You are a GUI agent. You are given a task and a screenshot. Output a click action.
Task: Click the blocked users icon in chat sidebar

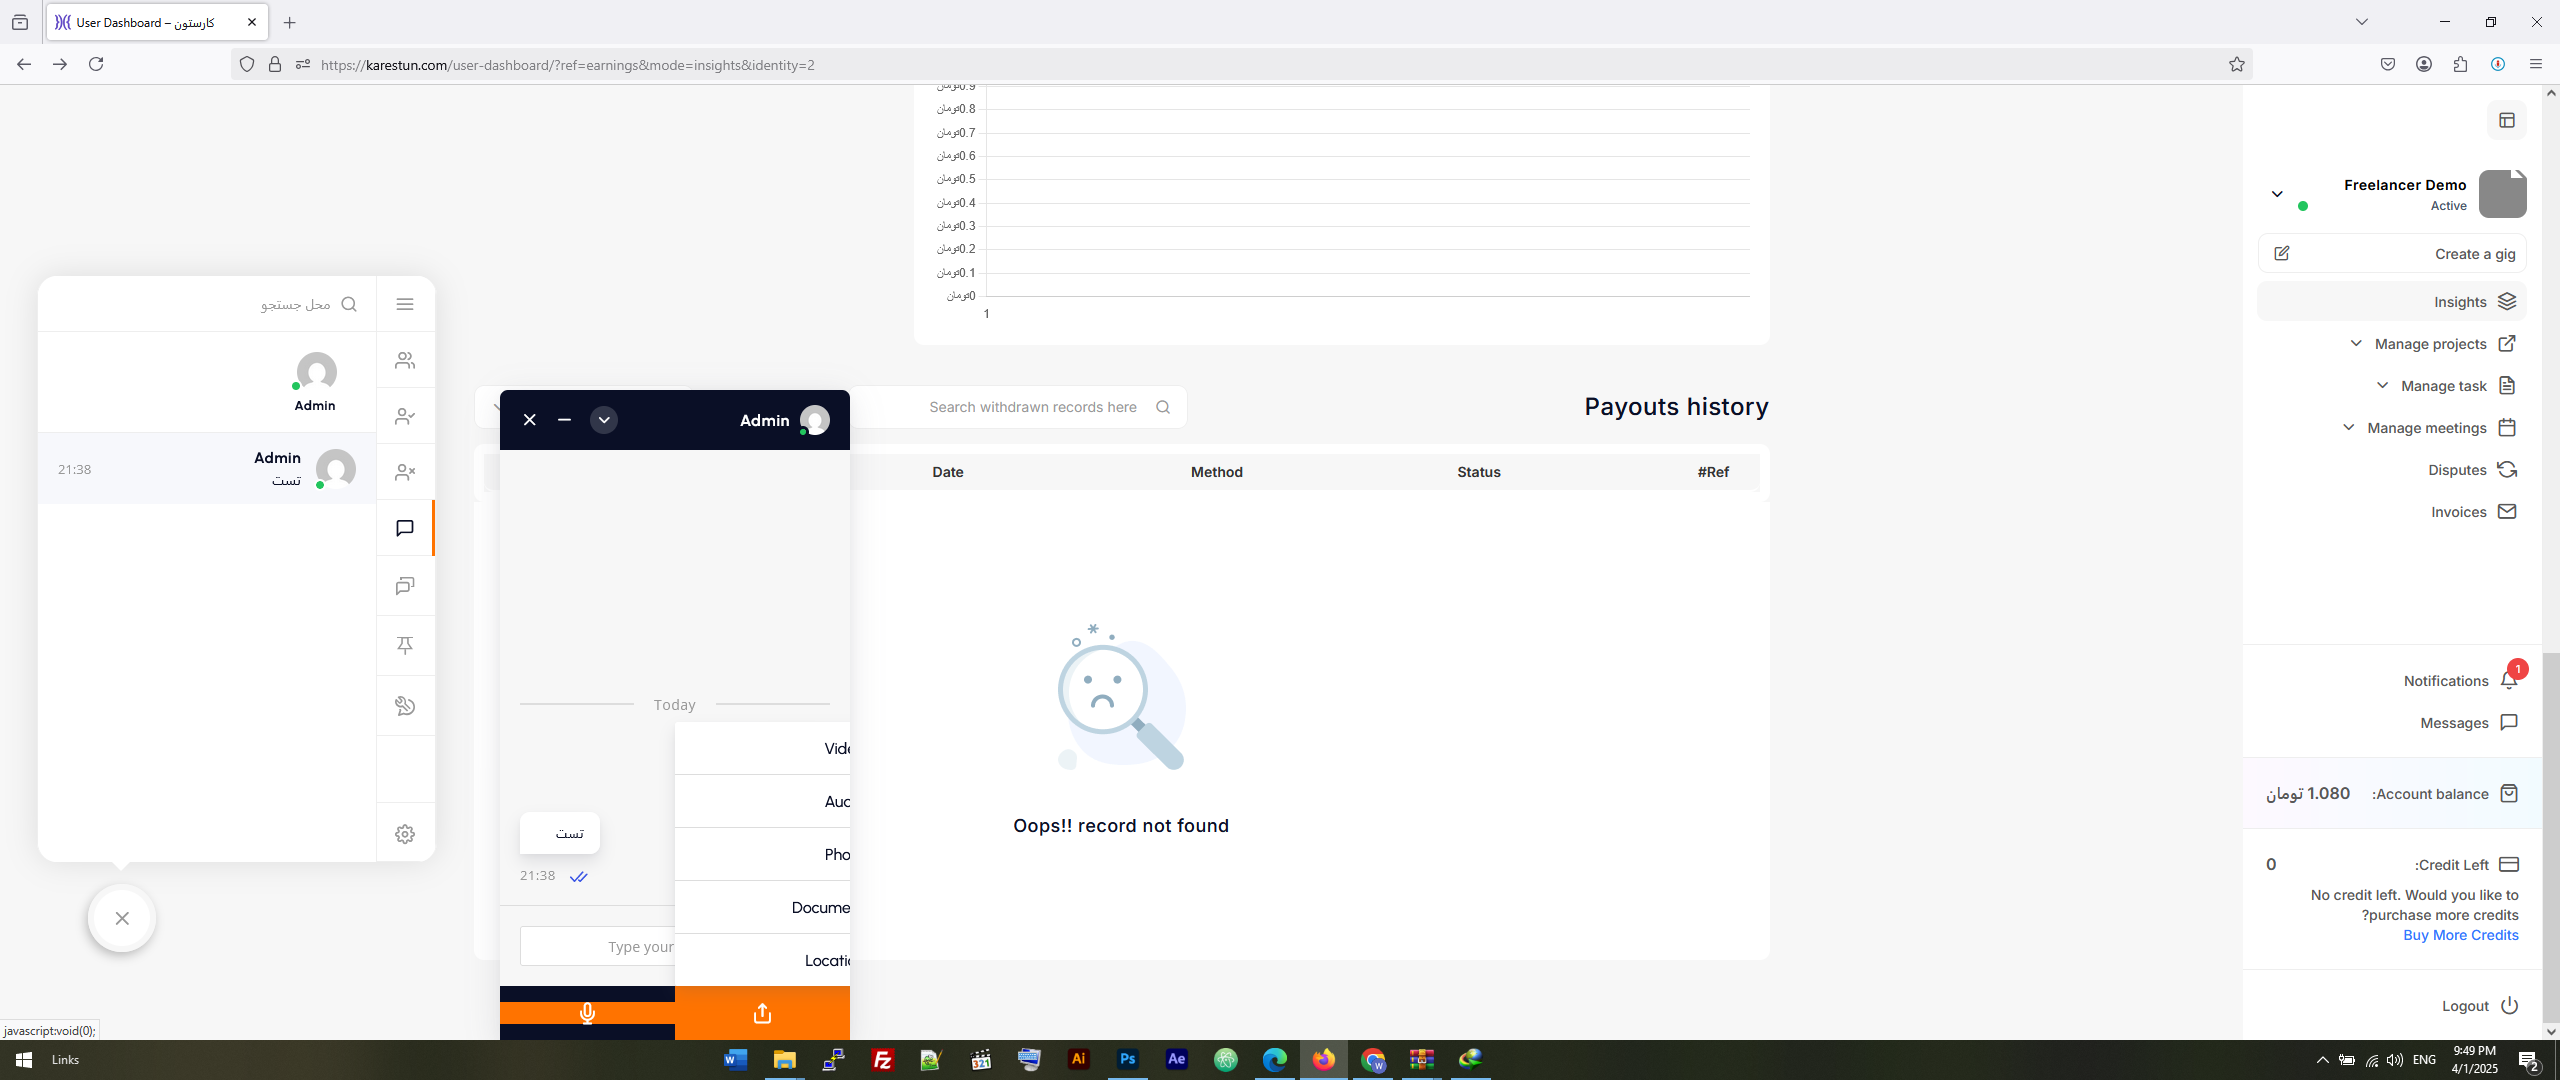(405, 472)
